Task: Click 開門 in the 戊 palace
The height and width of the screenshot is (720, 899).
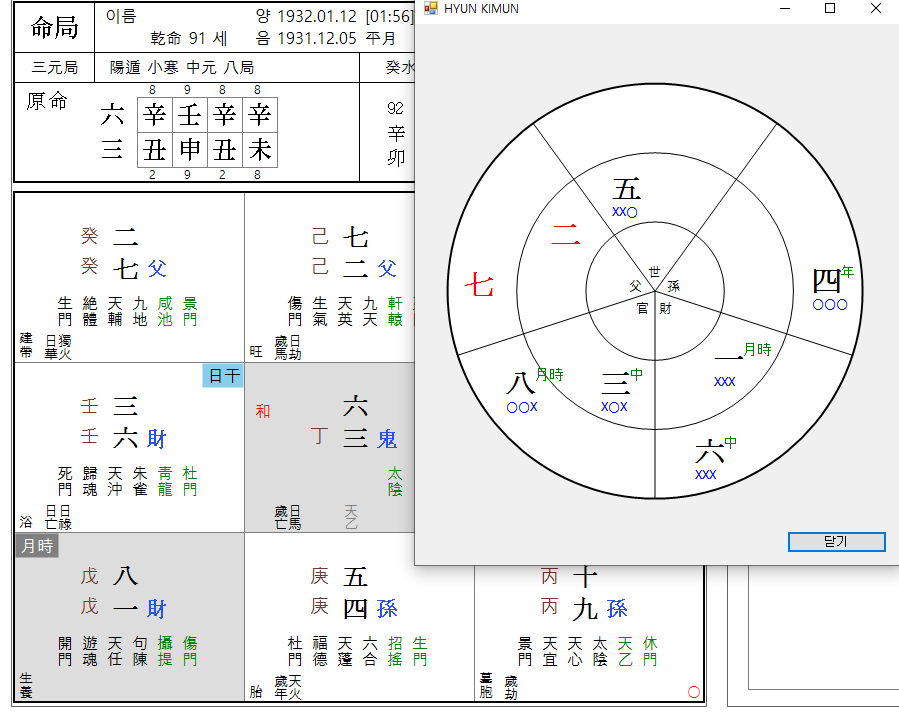Action: pyautogui.click(x=65, y=651)
